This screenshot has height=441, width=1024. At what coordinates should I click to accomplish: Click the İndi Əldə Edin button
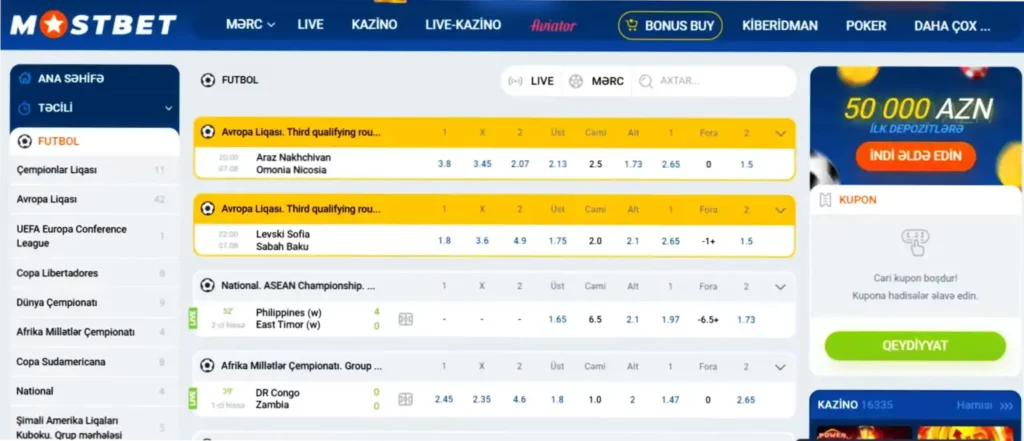point(915,155)
